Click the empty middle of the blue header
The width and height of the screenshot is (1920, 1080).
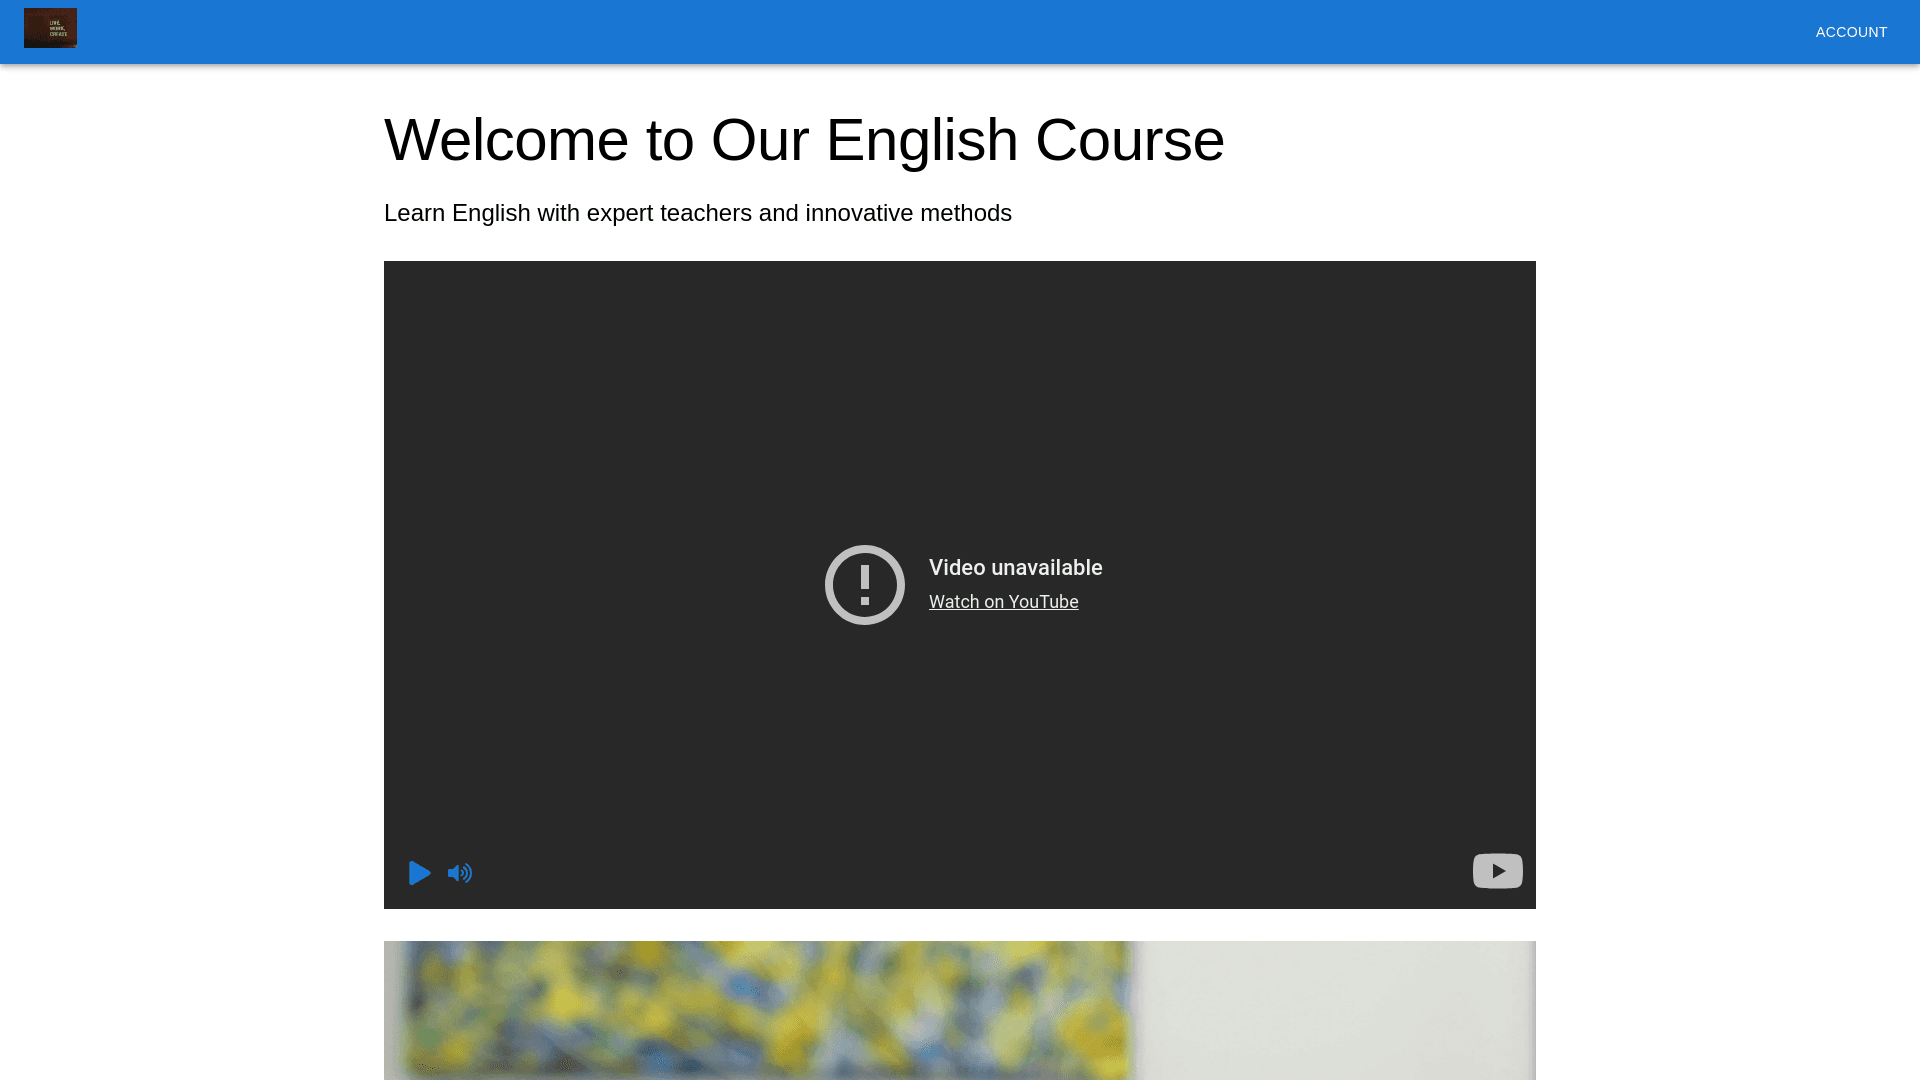(960, 32)
